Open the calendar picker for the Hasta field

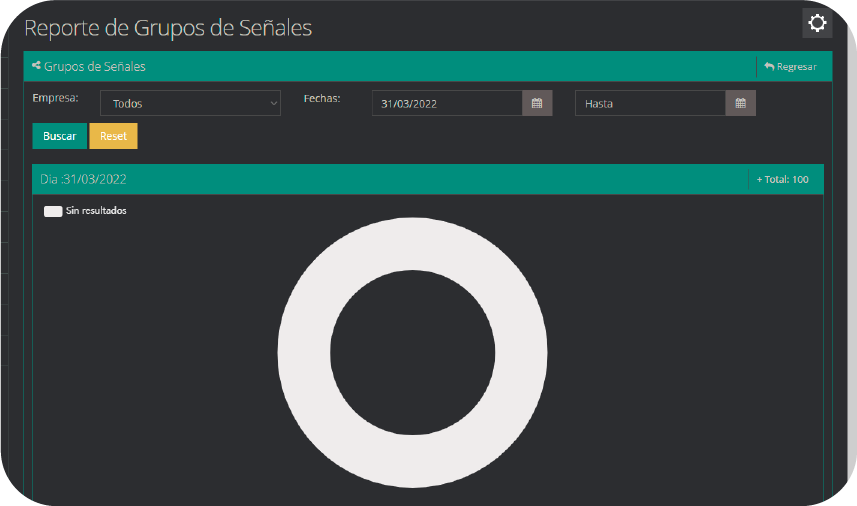click(740, 103)
